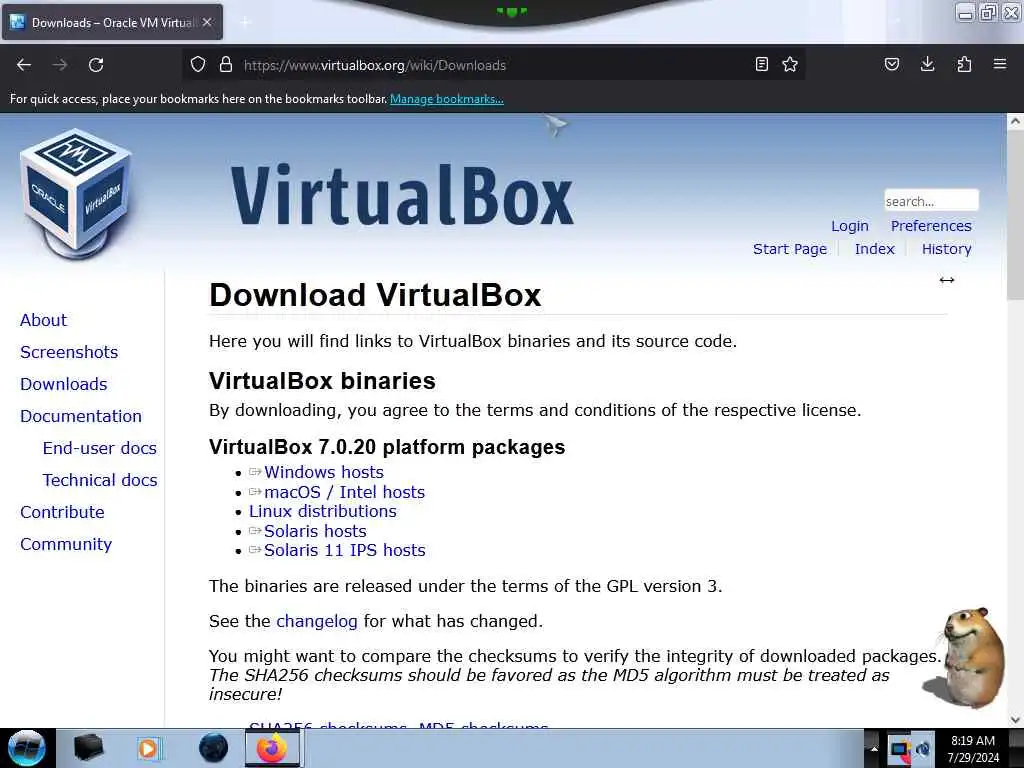1024x768 pixels.
Task: Open the changelog link
Action: pyautogui.click(x=317, y=621)
